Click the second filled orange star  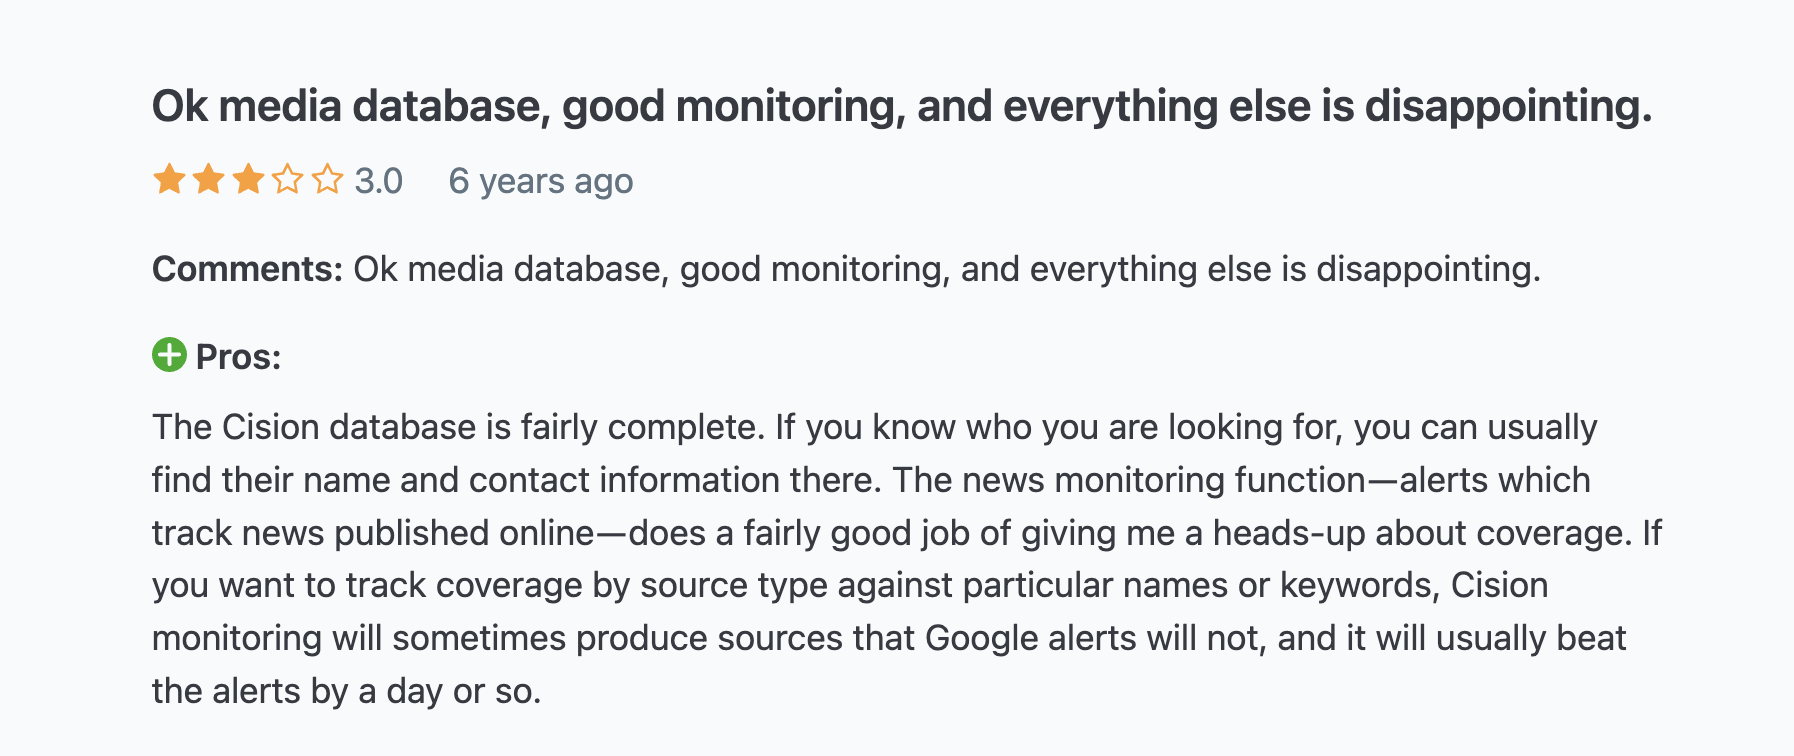tap(208, 180)
